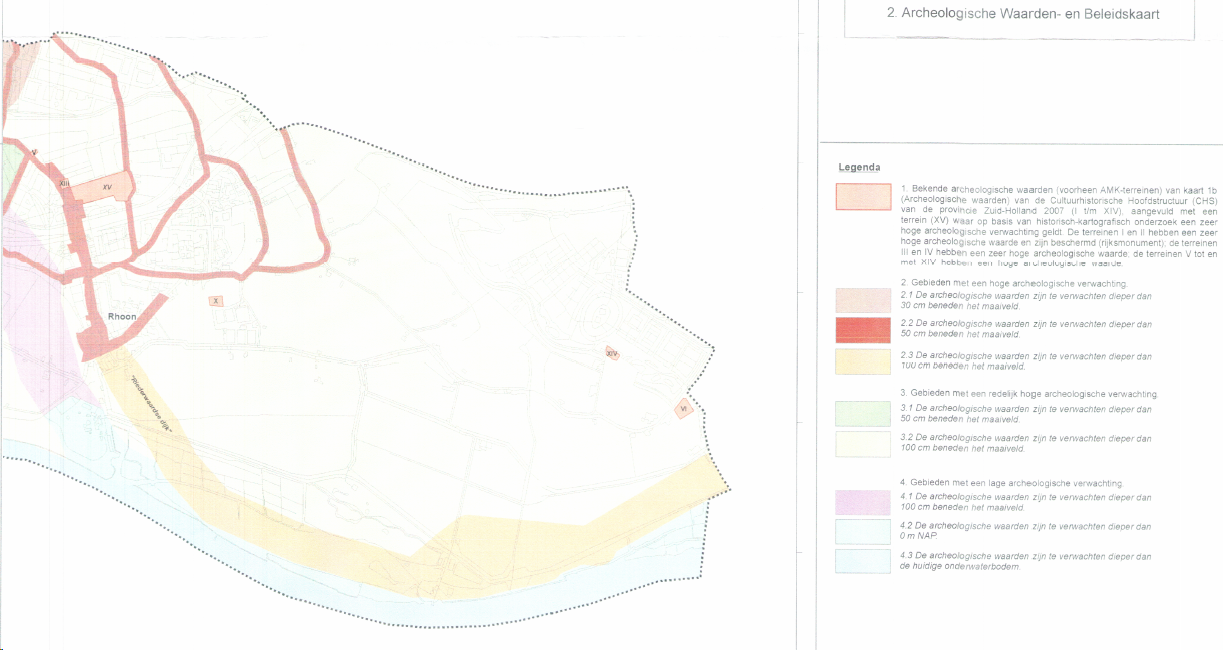Image resolution: width=1223 pixels, height=650 pixels.
Task: Click the XIII terrain label
Action: tap(64, 183)
